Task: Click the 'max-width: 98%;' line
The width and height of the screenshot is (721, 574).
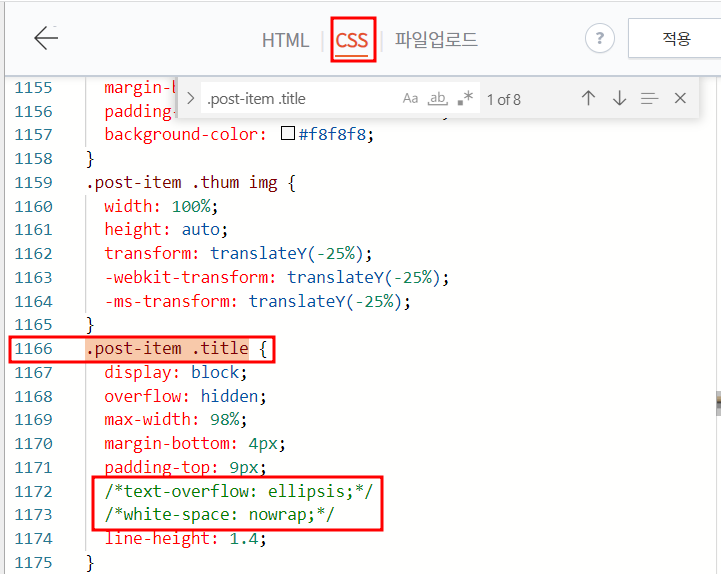Action: (x=176, y=419)
